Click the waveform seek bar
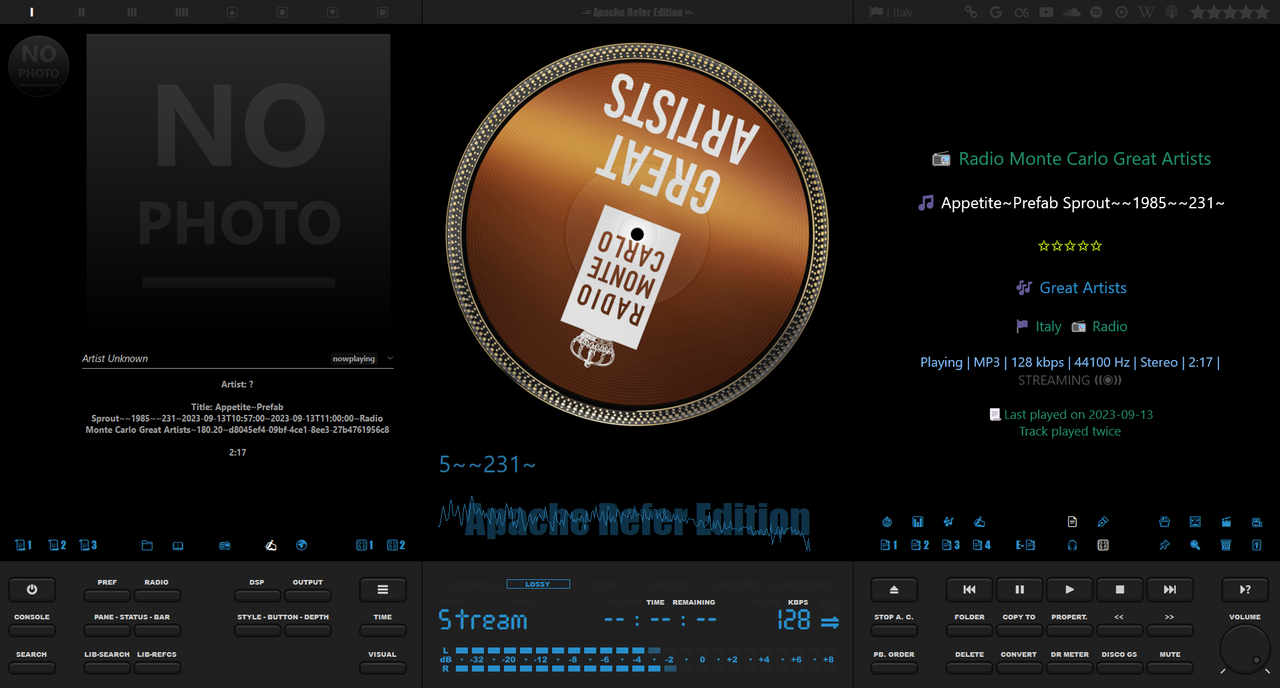Image resolution: width=1280 pixels, height=688 pixels. tap(625, 522)
